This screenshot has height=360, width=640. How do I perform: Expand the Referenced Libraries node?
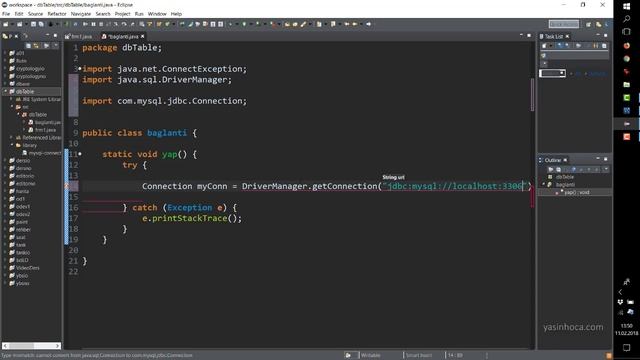[x=12, y=138]
